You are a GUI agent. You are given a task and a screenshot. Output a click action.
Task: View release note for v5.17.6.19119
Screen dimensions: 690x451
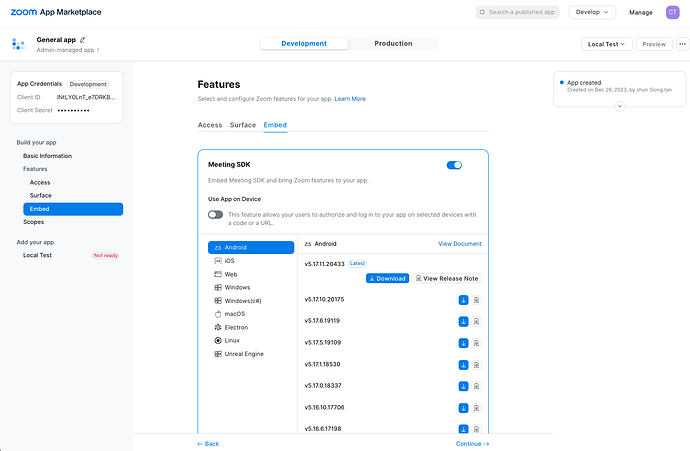click(x=476, y=322)
